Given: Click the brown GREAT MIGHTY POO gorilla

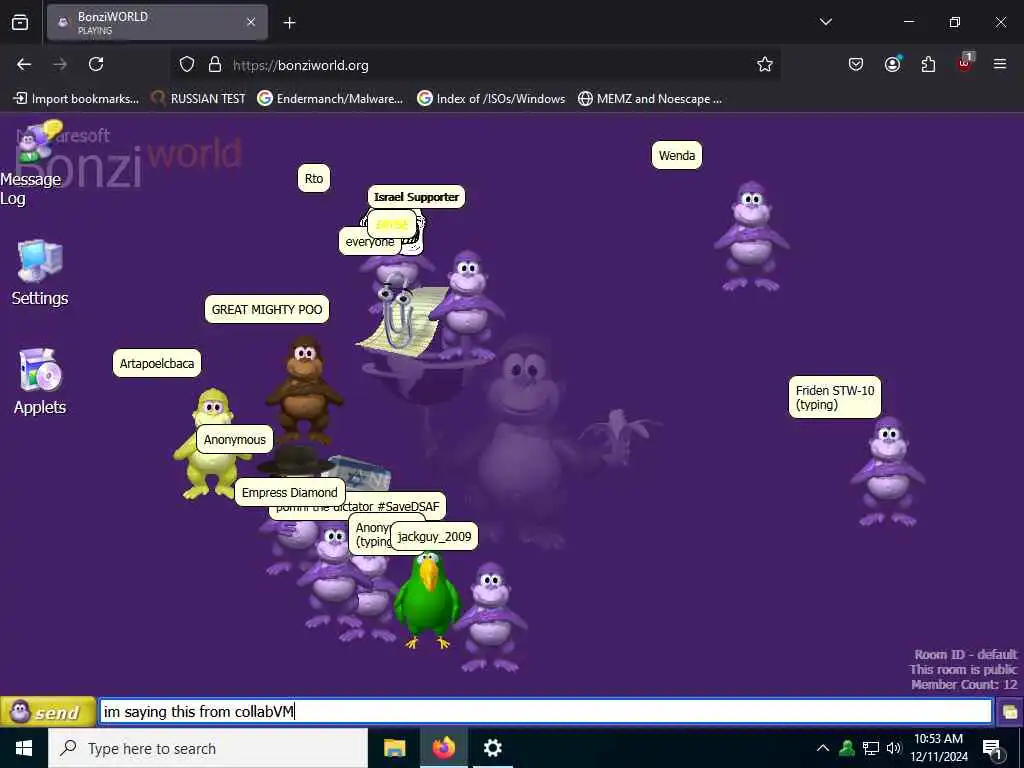Looking at the screenshot, I should [304, 389].
